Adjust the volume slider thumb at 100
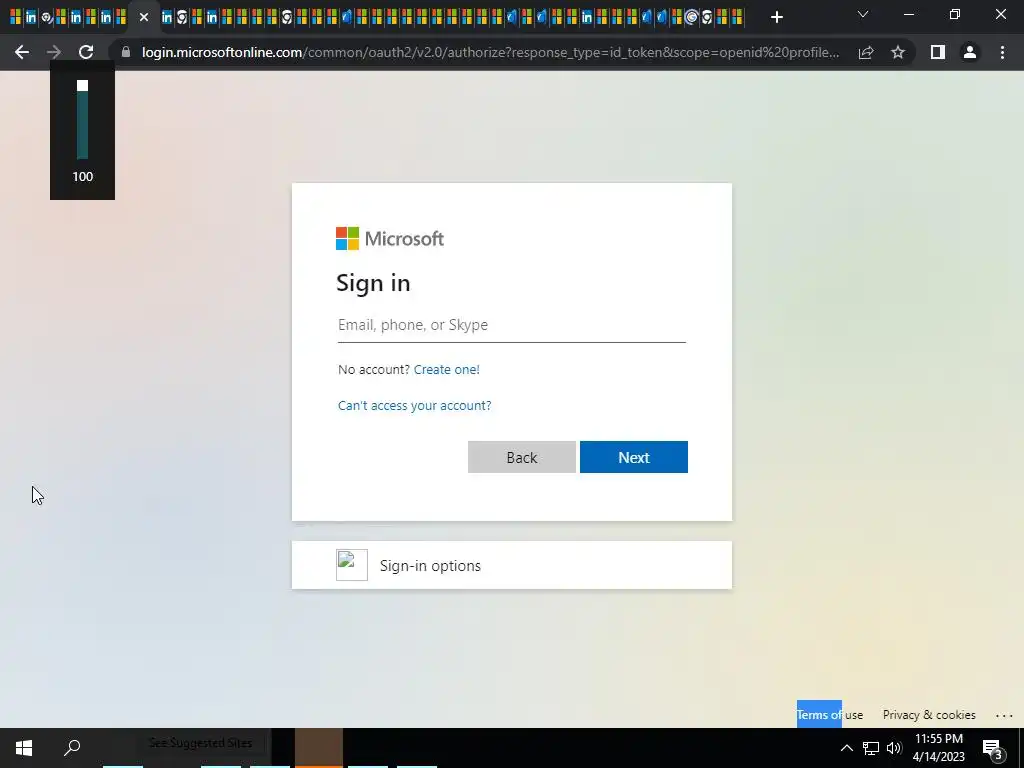This screenshot has width=1024, height=768. [x=82, y=86]
